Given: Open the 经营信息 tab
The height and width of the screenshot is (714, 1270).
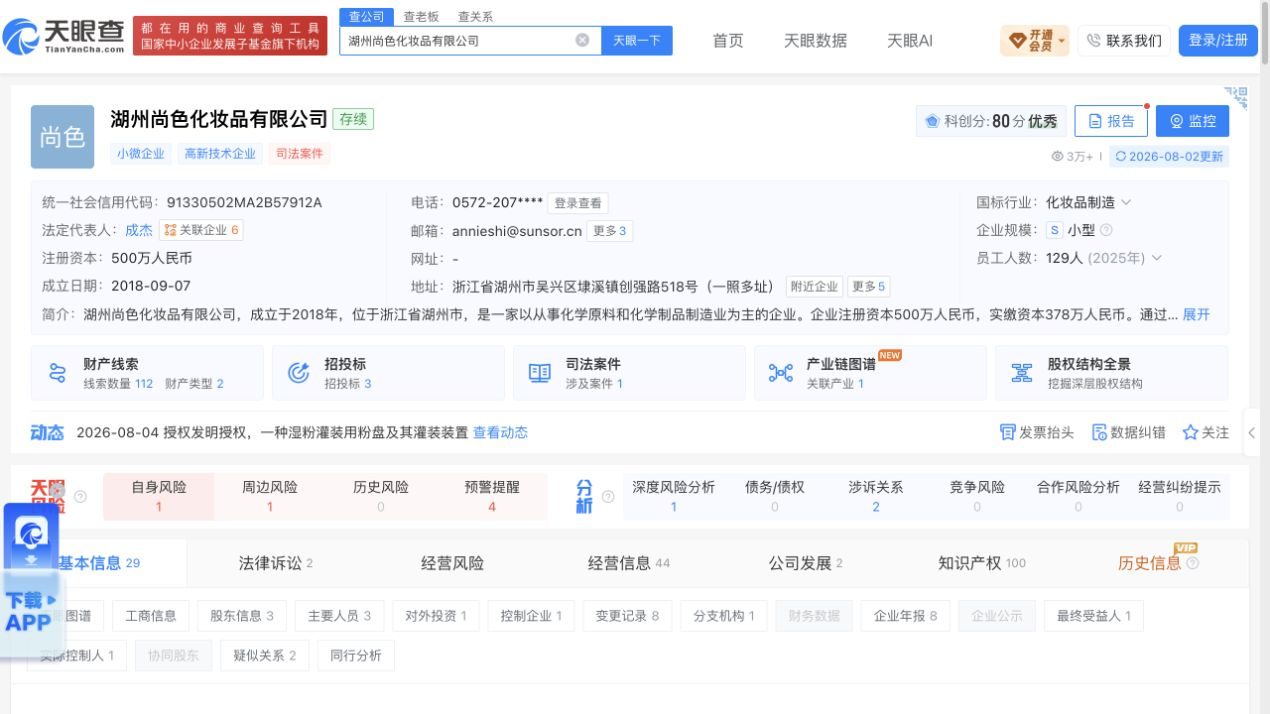Looking at the screenshot, I should point(628,563).
